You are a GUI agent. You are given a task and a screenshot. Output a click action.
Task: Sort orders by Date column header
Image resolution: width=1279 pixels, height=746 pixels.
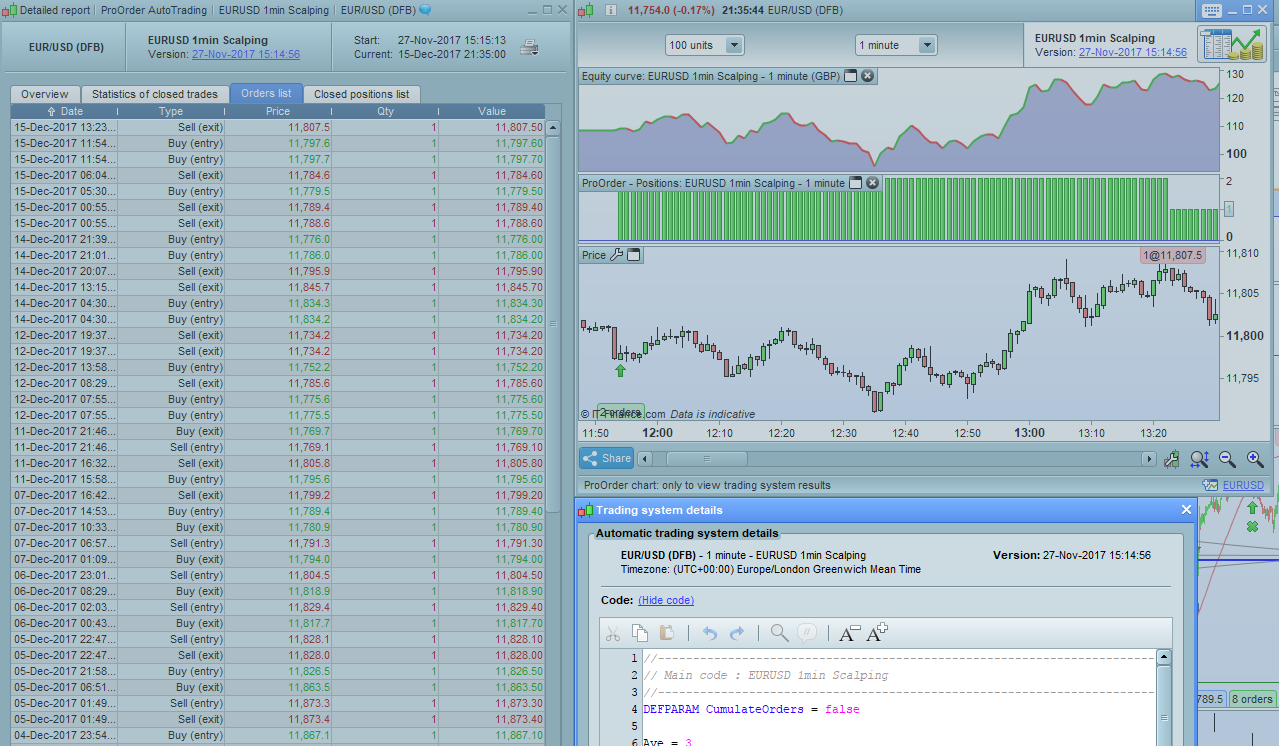pos(66,111)
